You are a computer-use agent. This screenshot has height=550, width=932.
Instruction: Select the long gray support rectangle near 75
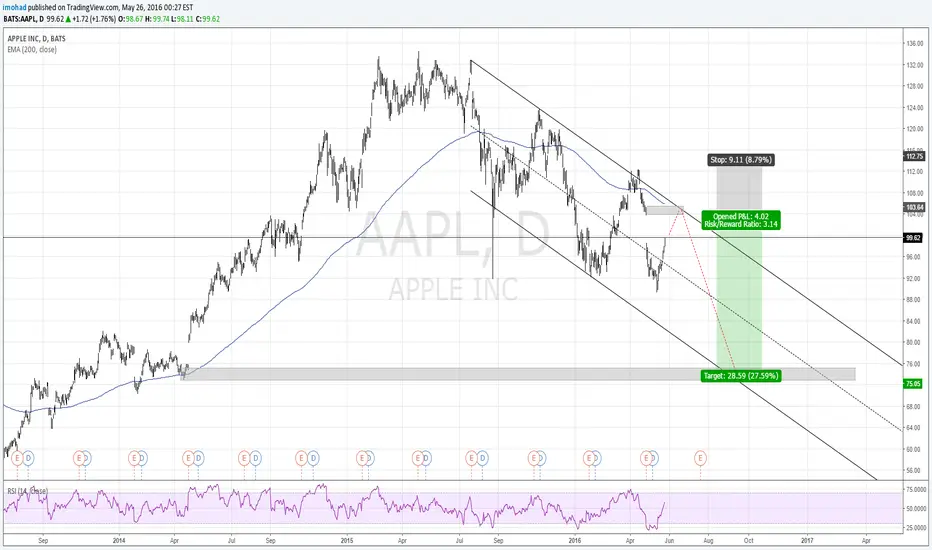coord(518,374)
